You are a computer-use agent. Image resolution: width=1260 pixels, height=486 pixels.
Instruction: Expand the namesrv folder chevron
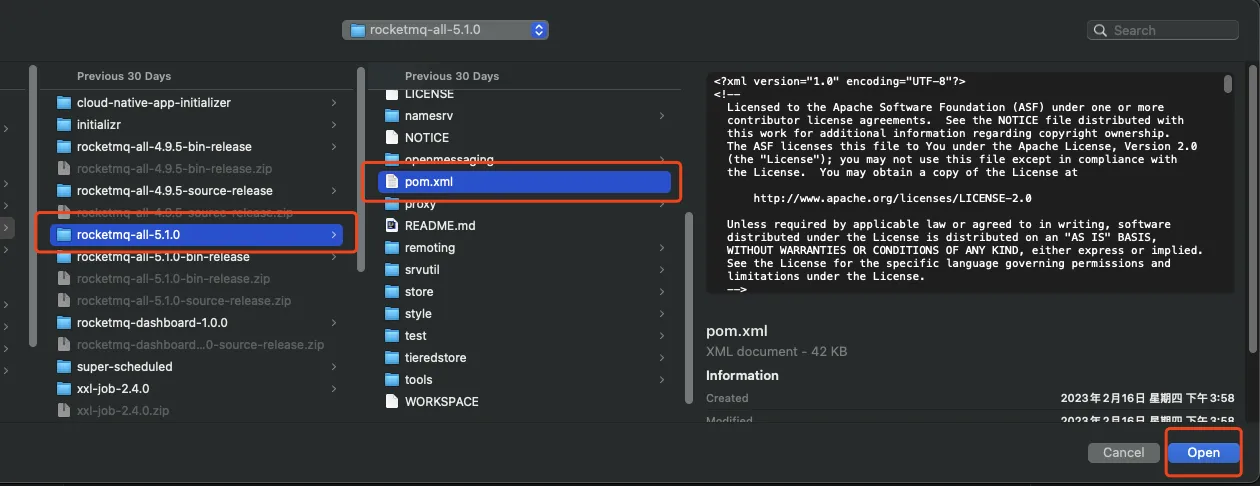[x=661, y=116]
